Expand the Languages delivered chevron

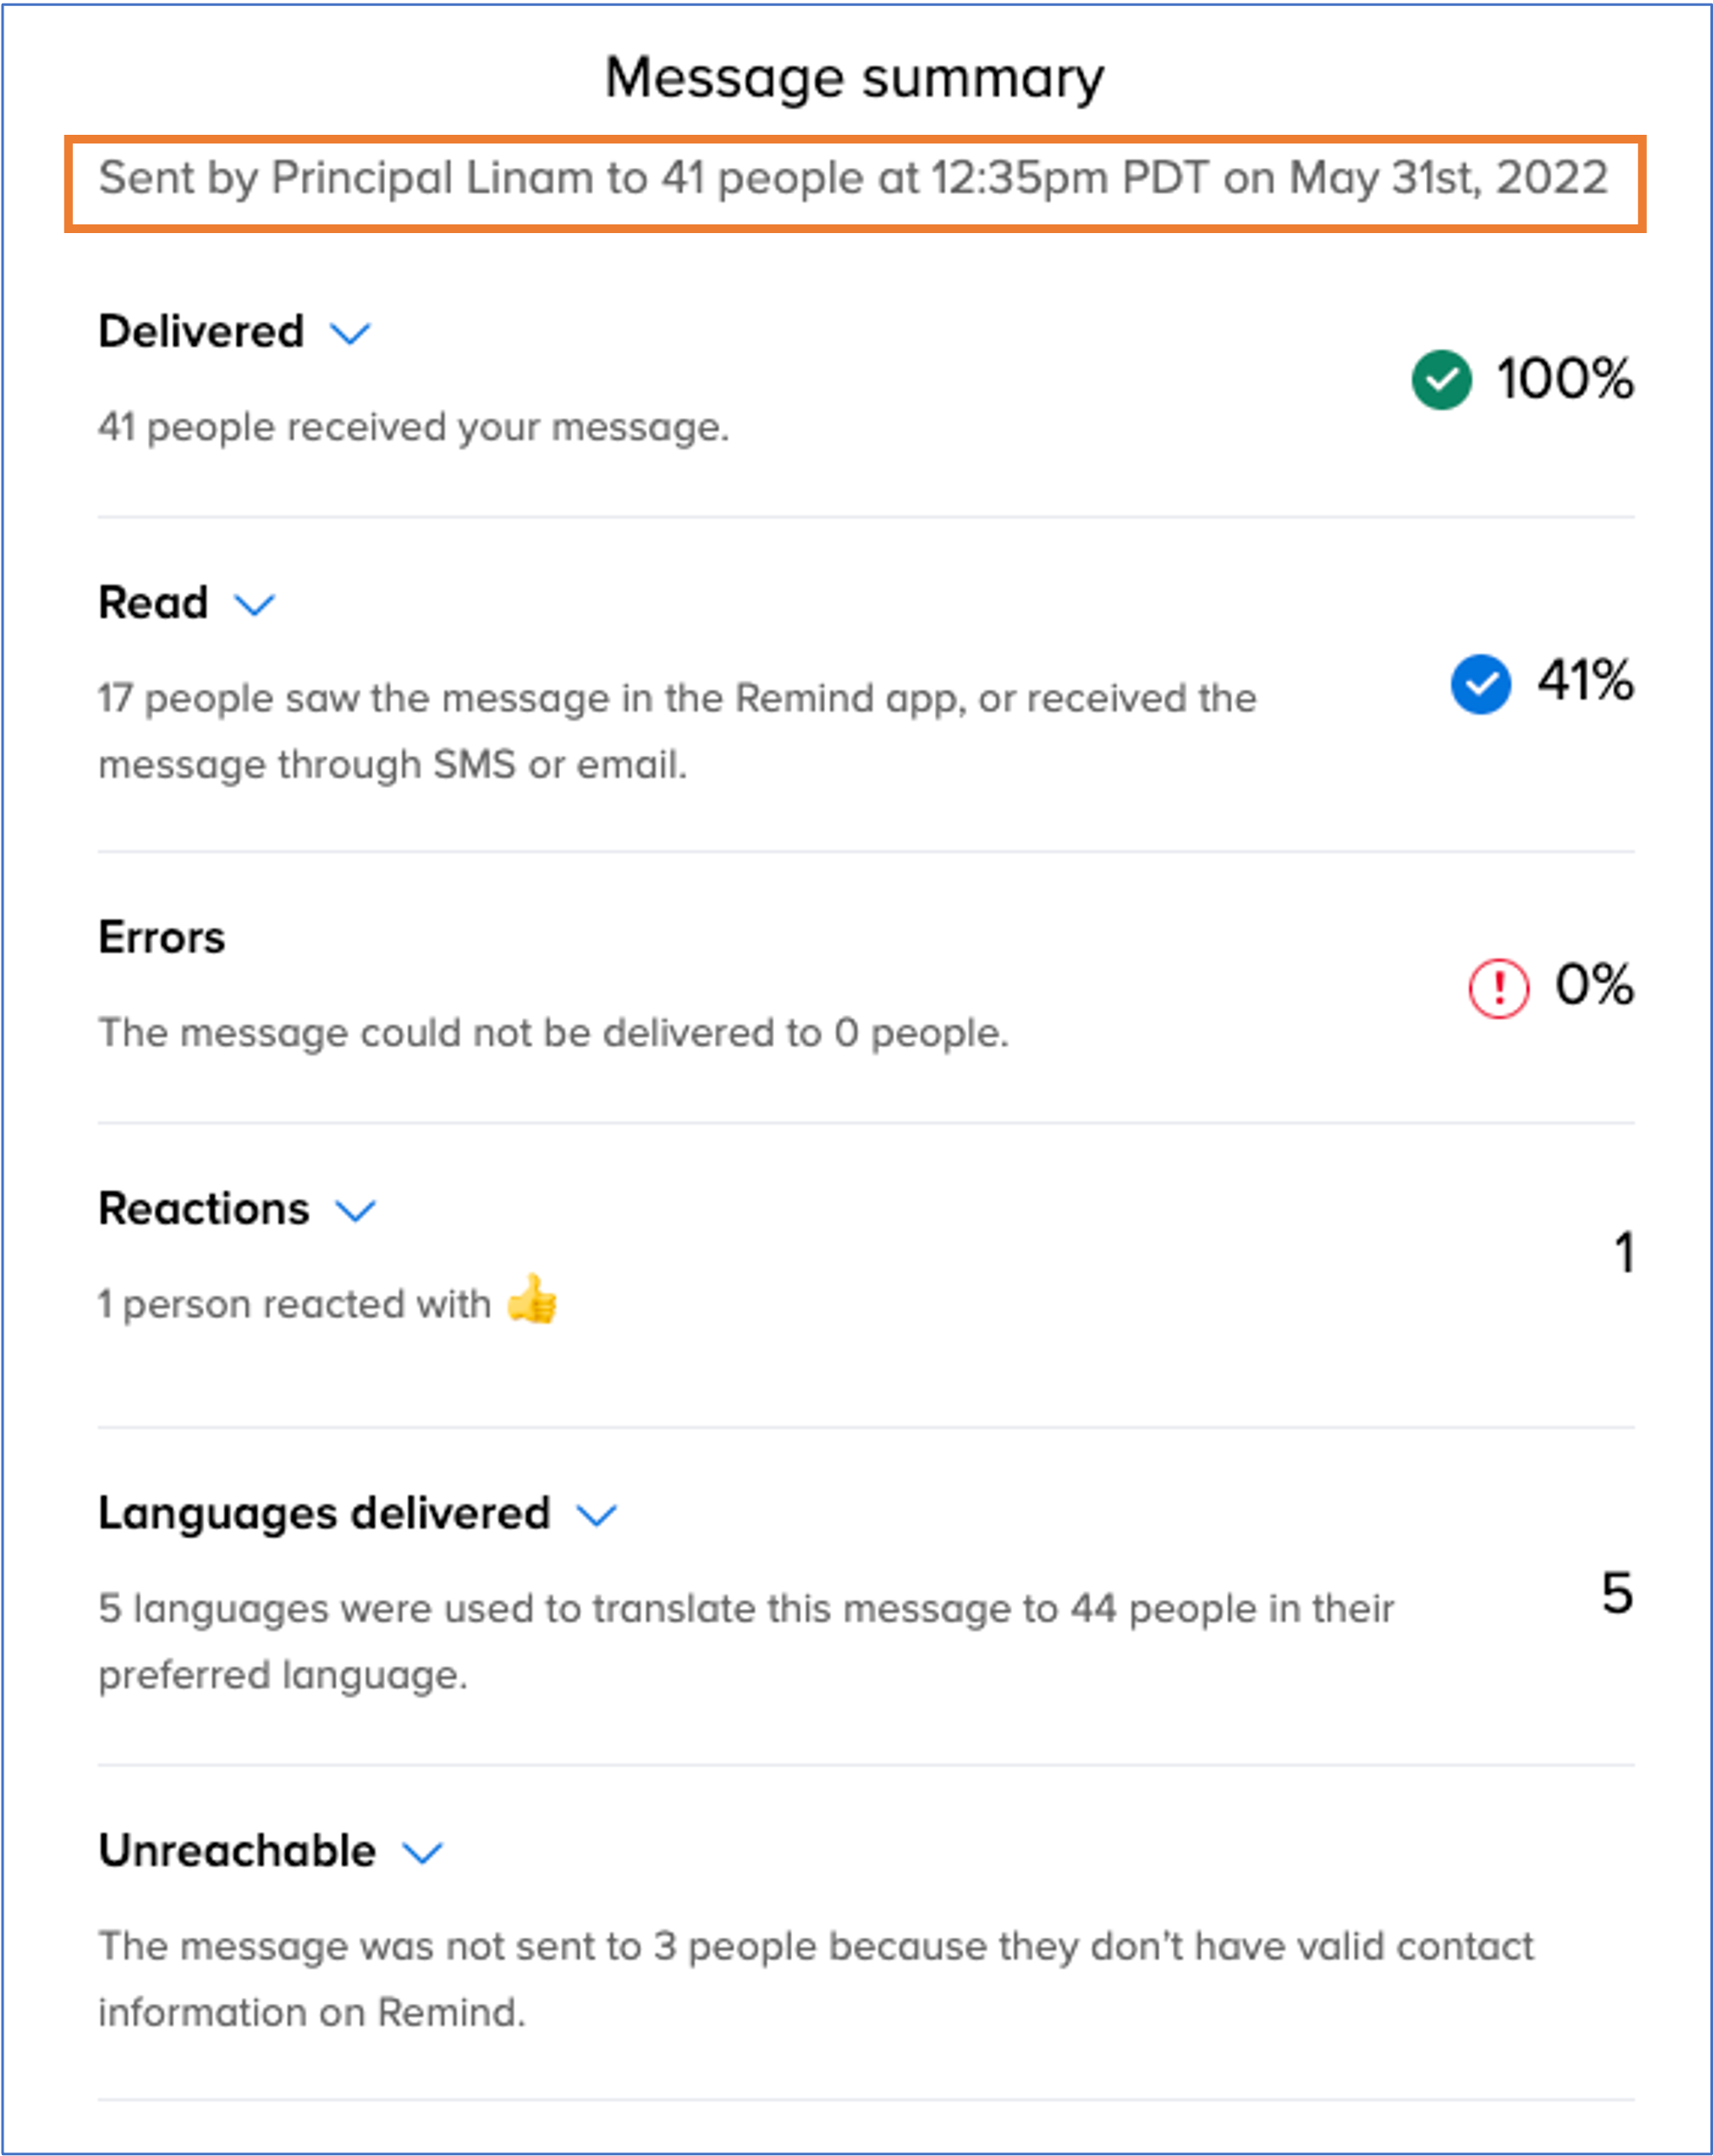[597, 1515]
